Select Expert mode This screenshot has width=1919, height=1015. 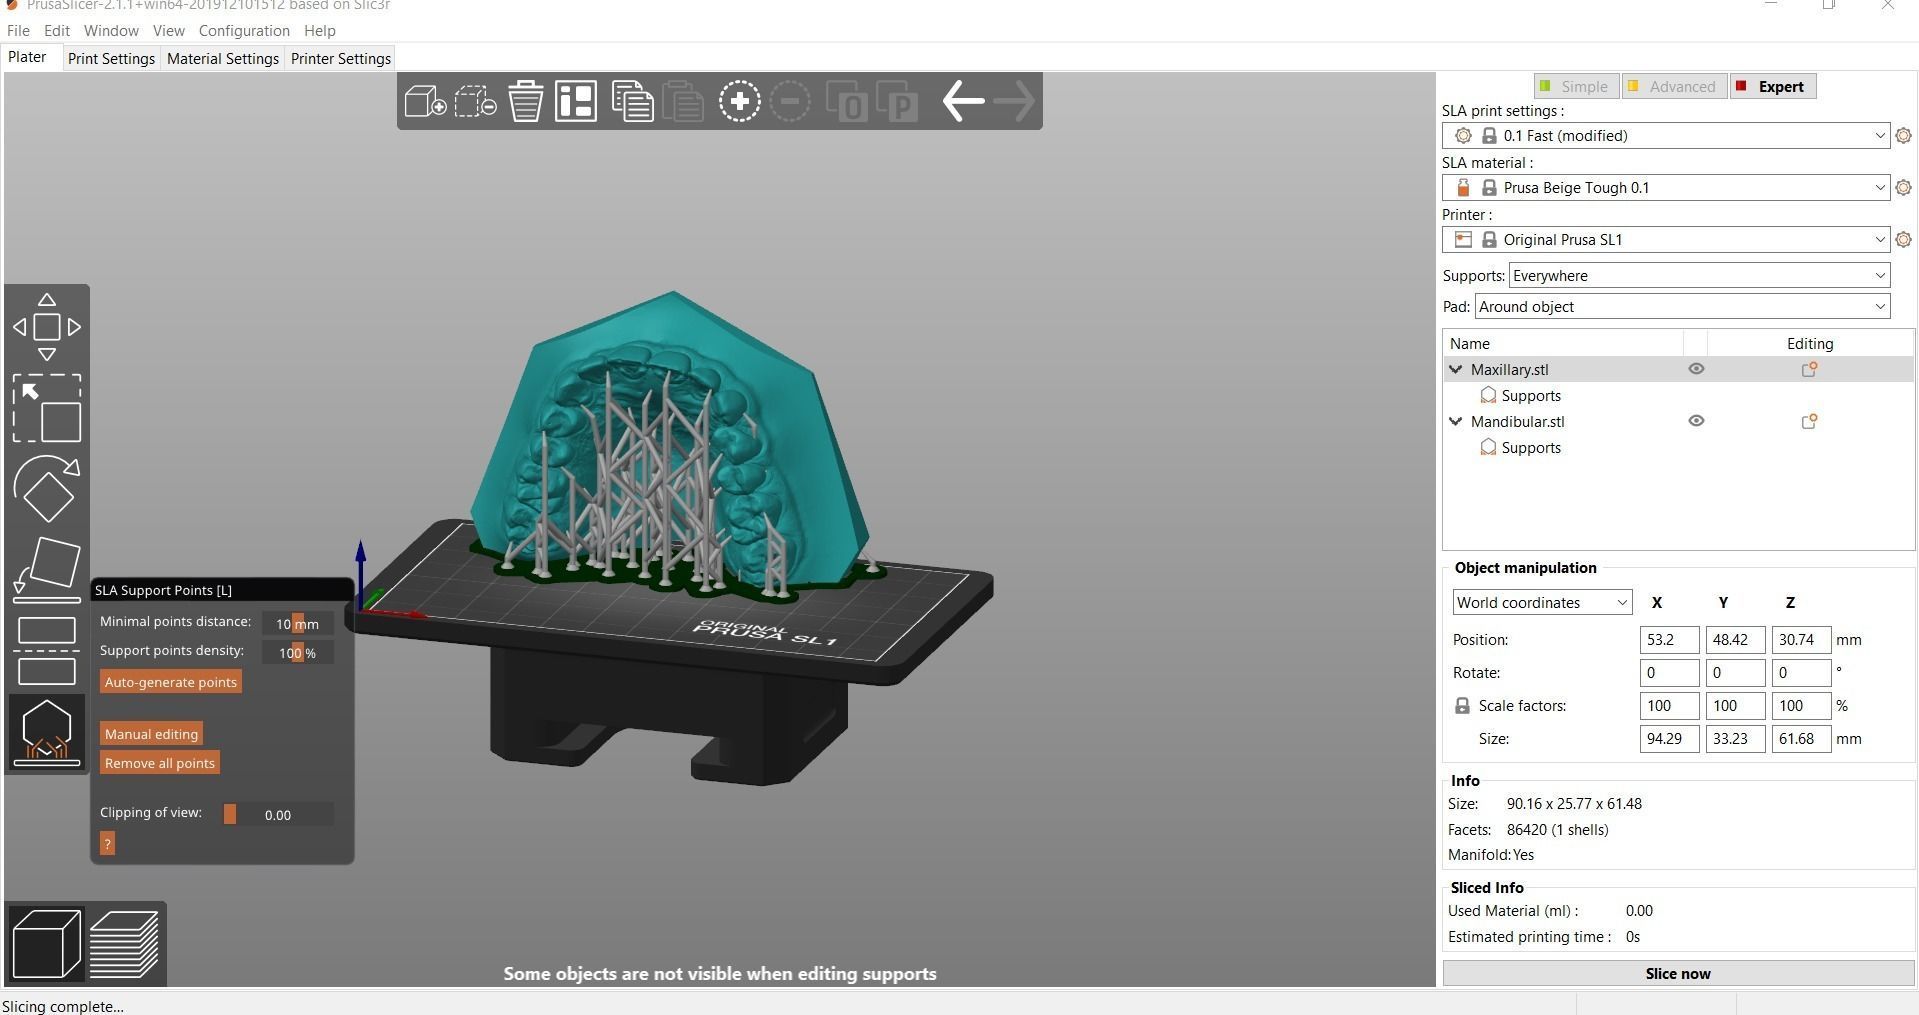click(x=1772, y=86)
